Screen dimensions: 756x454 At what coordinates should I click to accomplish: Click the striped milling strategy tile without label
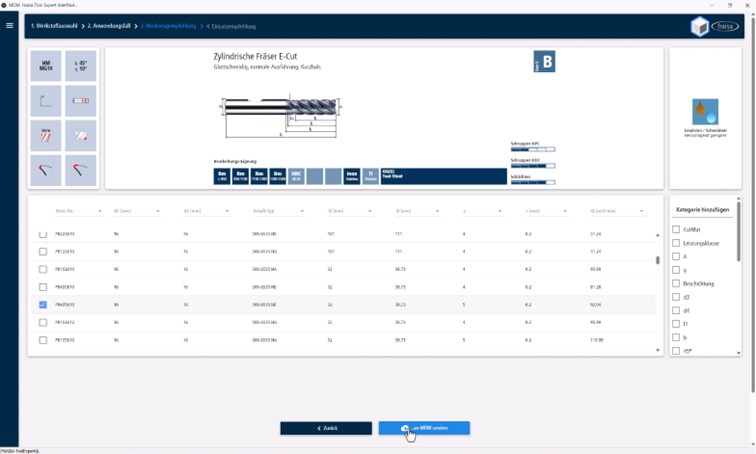tap(81, 136)
